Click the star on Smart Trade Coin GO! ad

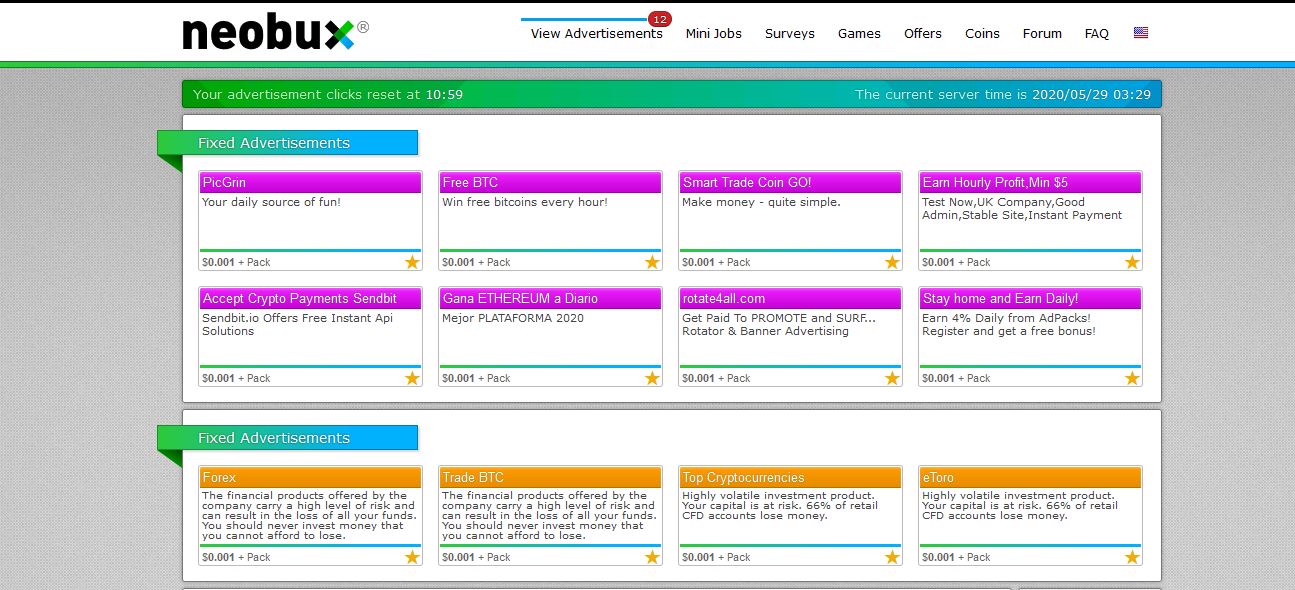point(892,262)
